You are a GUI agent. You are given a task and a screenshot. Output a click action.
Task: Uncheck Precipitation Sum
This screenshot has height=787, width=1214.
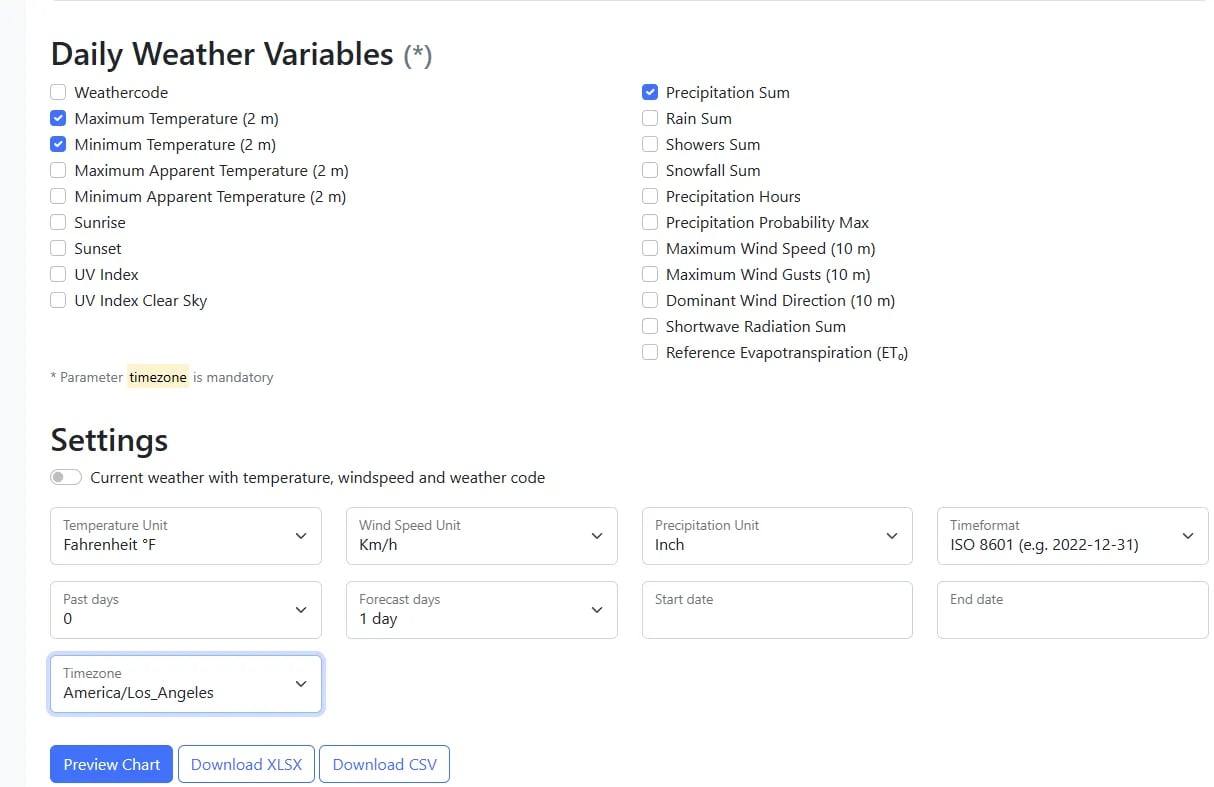pos(650,92)
